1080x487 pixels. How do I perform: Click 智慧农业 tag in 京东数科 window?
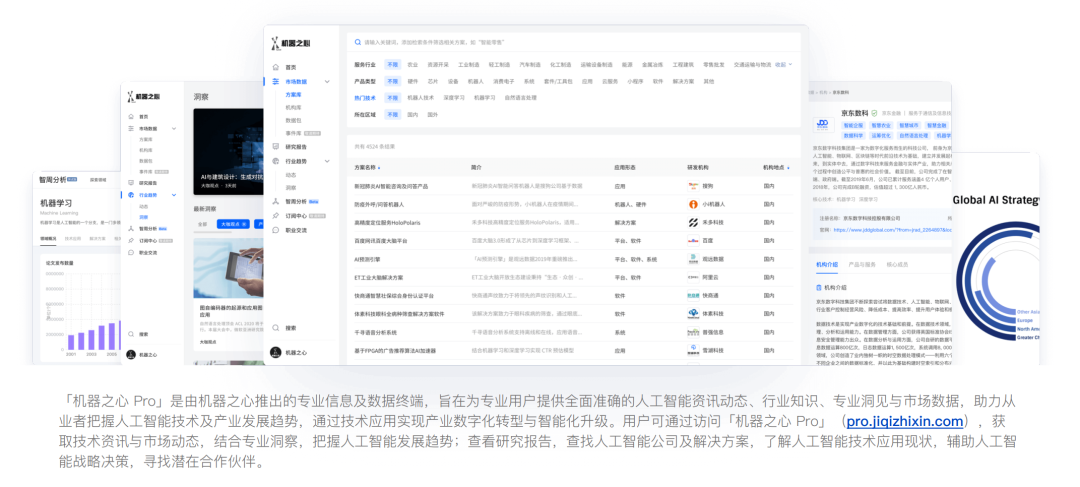point(880,126)
